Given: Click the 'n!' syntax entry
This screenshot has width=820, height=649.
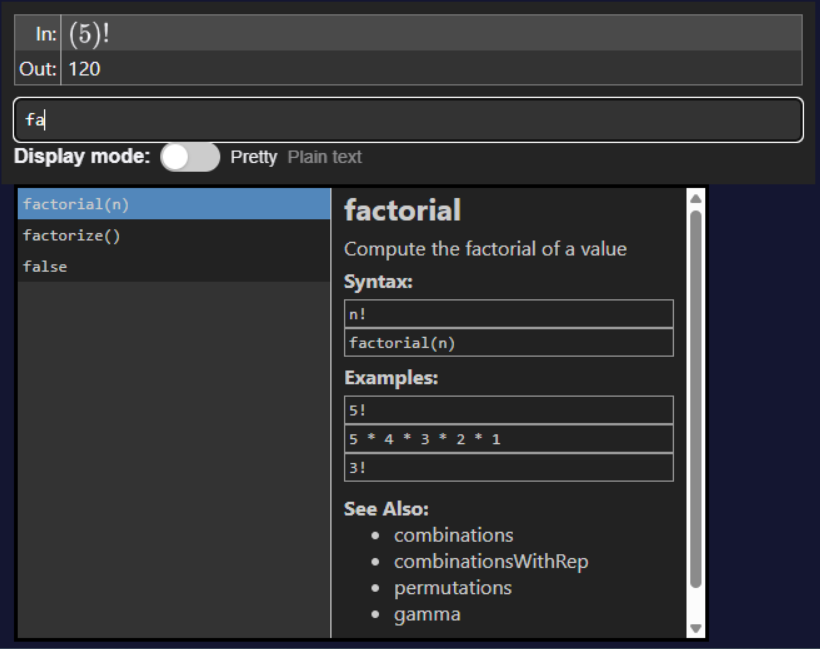Looking at the screenshot, I should point(509,313).
